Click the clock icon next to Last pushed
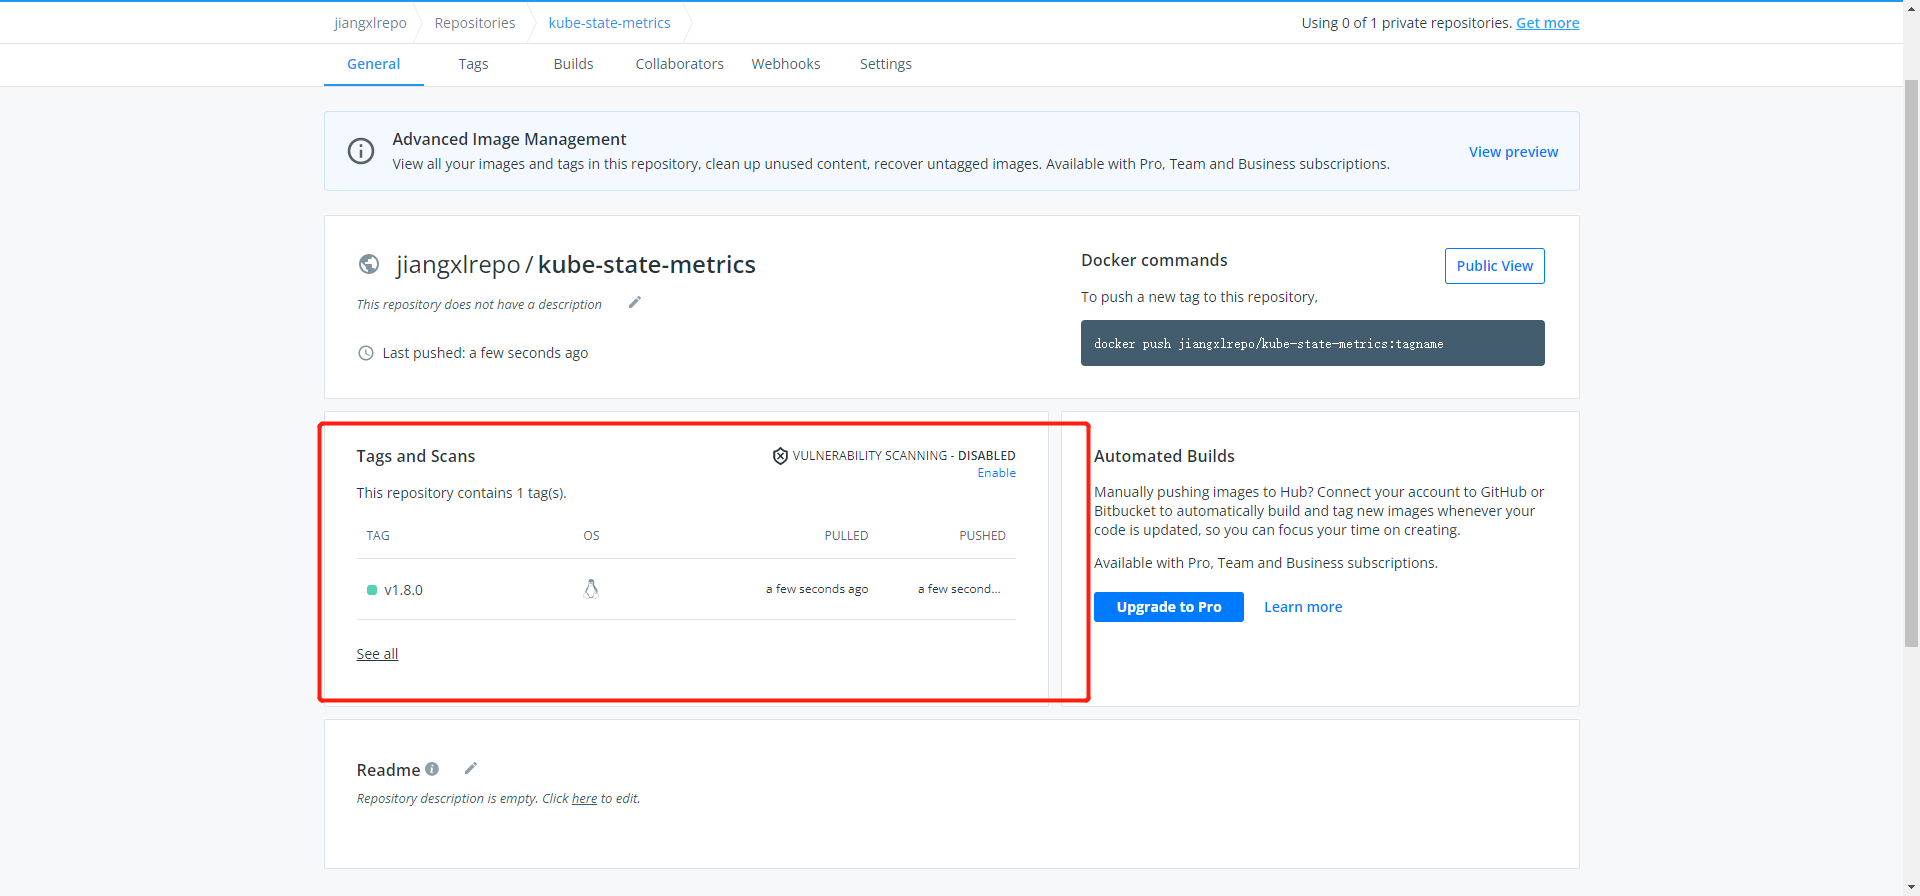Image resolution: width=1920 pixels, height=896 pixels. (x=366, y=353)
